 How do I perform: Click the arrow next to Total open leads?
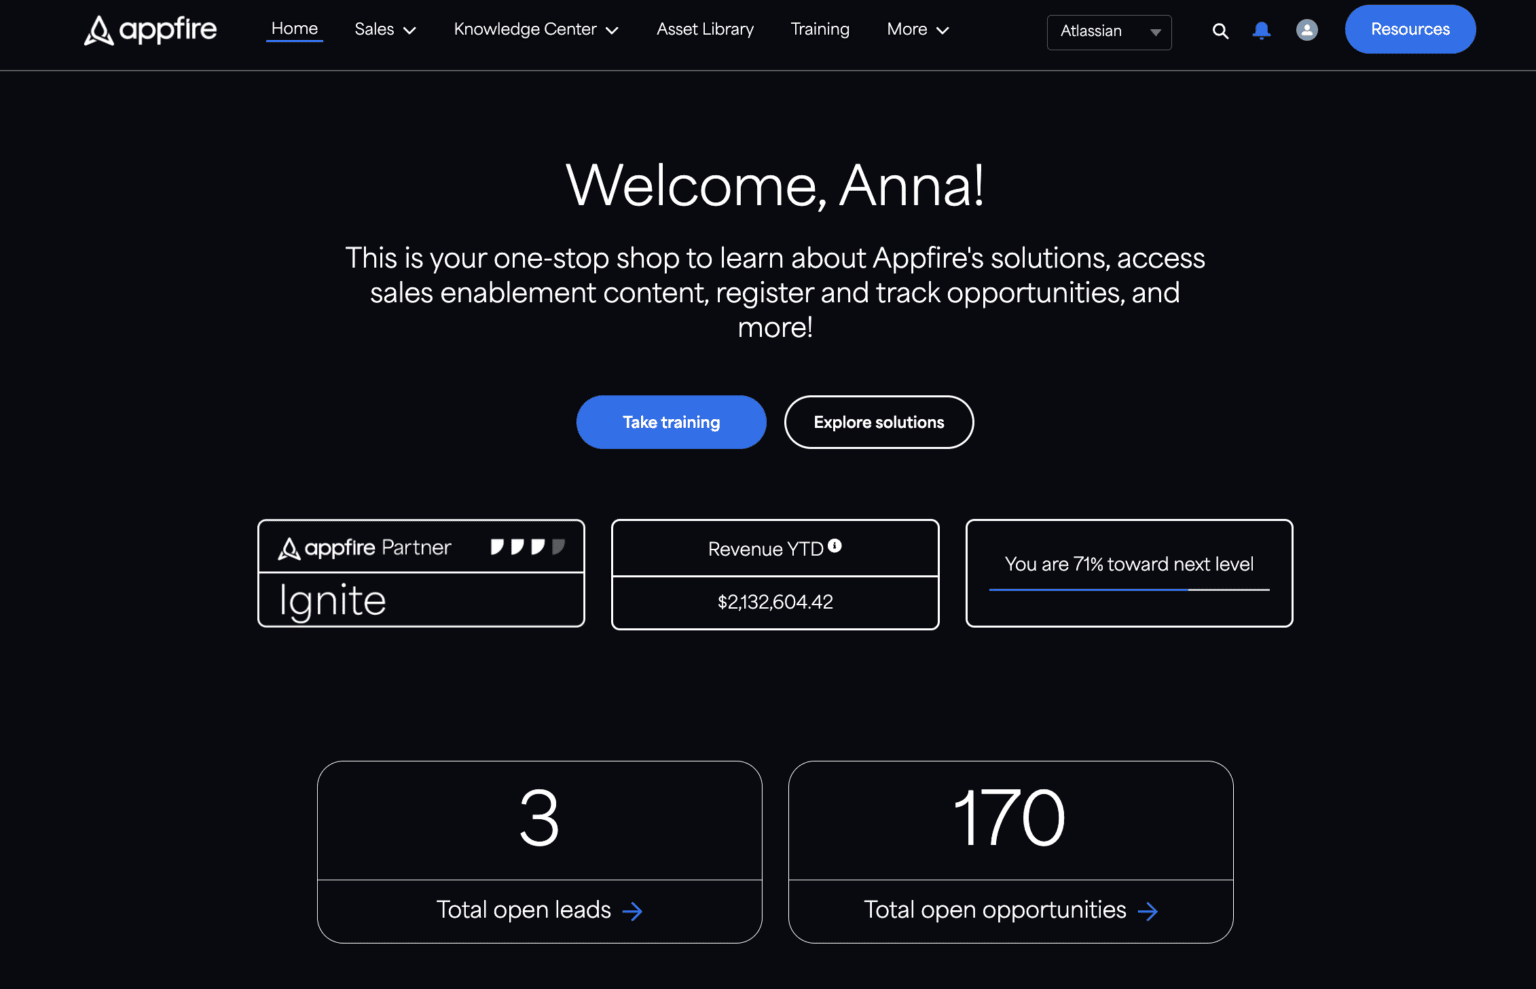pyautogui.click(x=632, y=911)
